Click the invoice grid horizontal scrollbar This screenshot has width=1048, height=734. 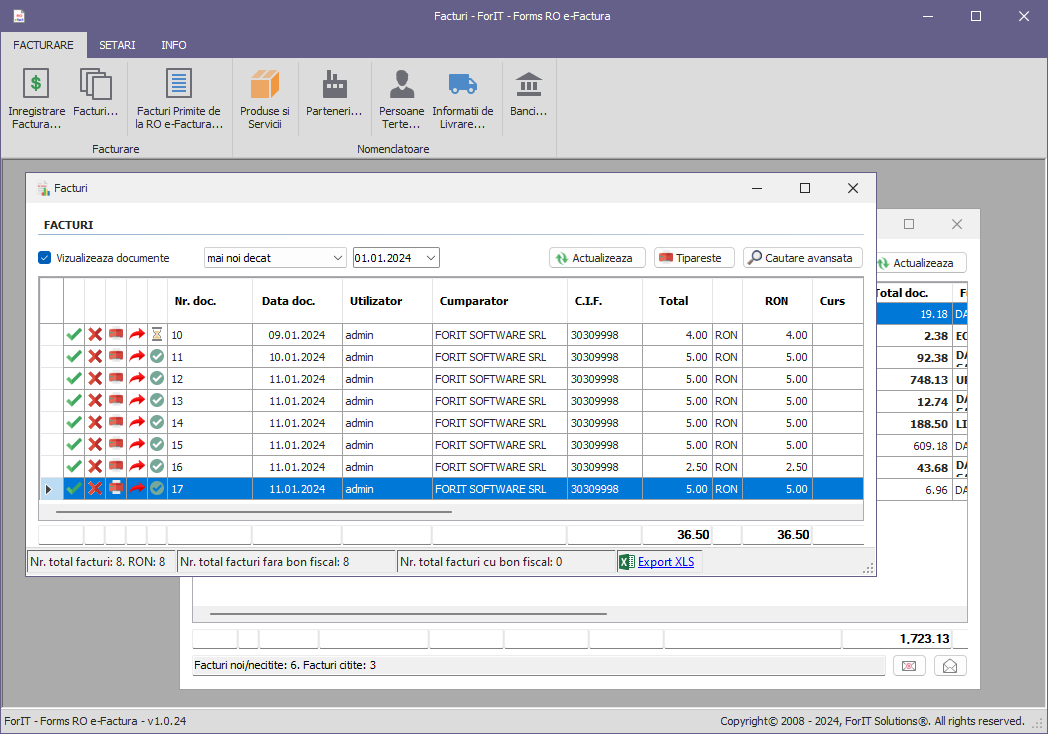tap(254, 511)
